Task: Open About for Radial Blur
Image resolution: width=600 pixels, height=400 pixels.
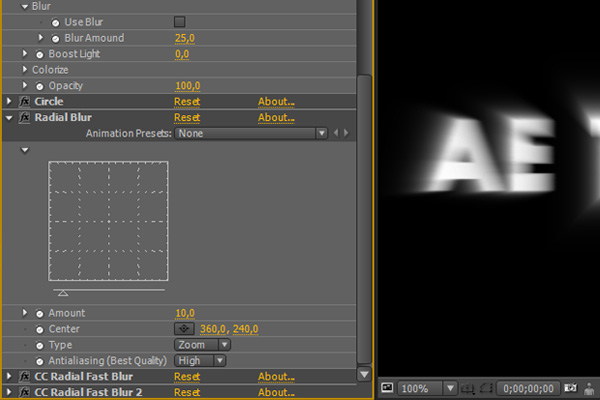Action: [276, 118]
